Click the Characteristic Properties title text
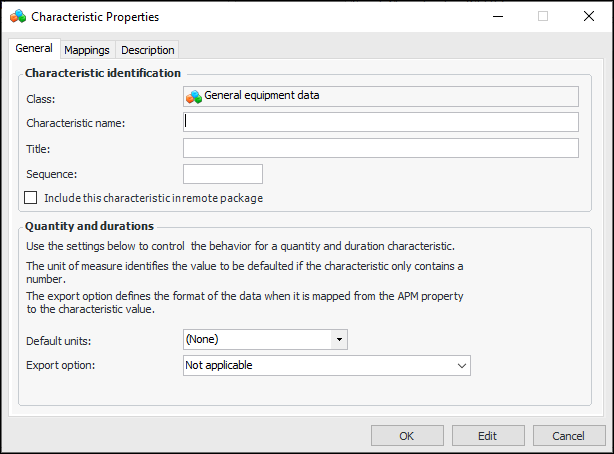Viewport: 614px width, 454px height. (x=95, y=17)
